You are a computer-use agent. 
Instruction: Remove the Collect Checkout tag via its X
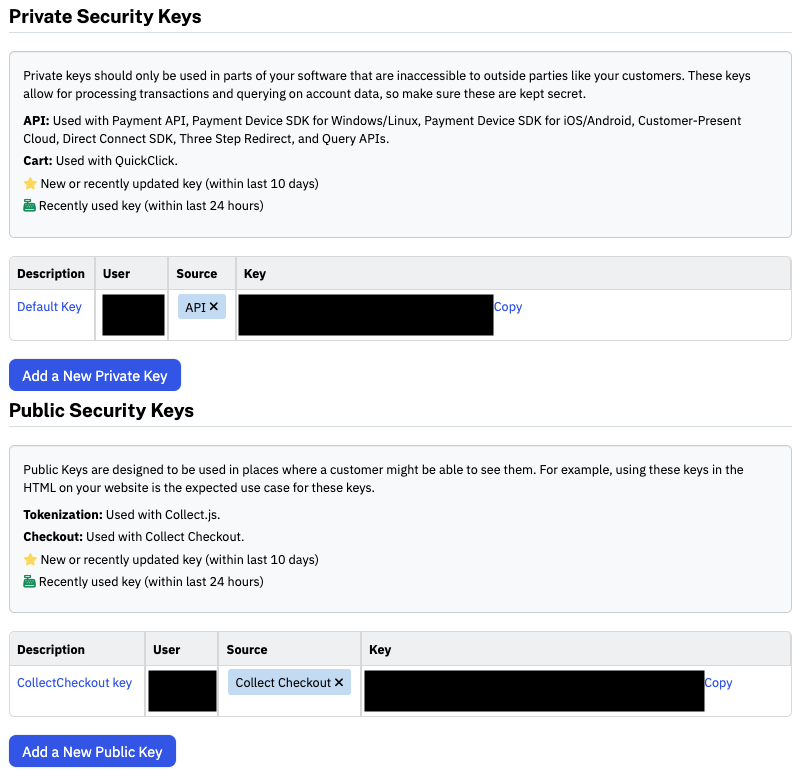pos(339,682)
